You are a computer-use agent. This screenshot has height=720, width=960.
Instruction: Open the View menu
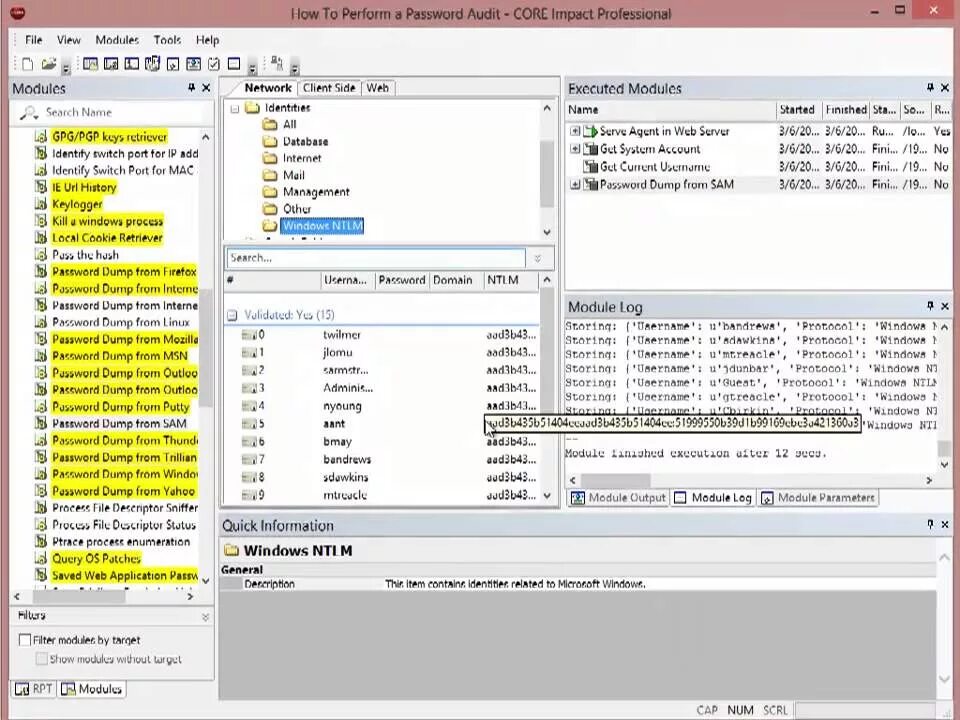[x=69, y=40]
